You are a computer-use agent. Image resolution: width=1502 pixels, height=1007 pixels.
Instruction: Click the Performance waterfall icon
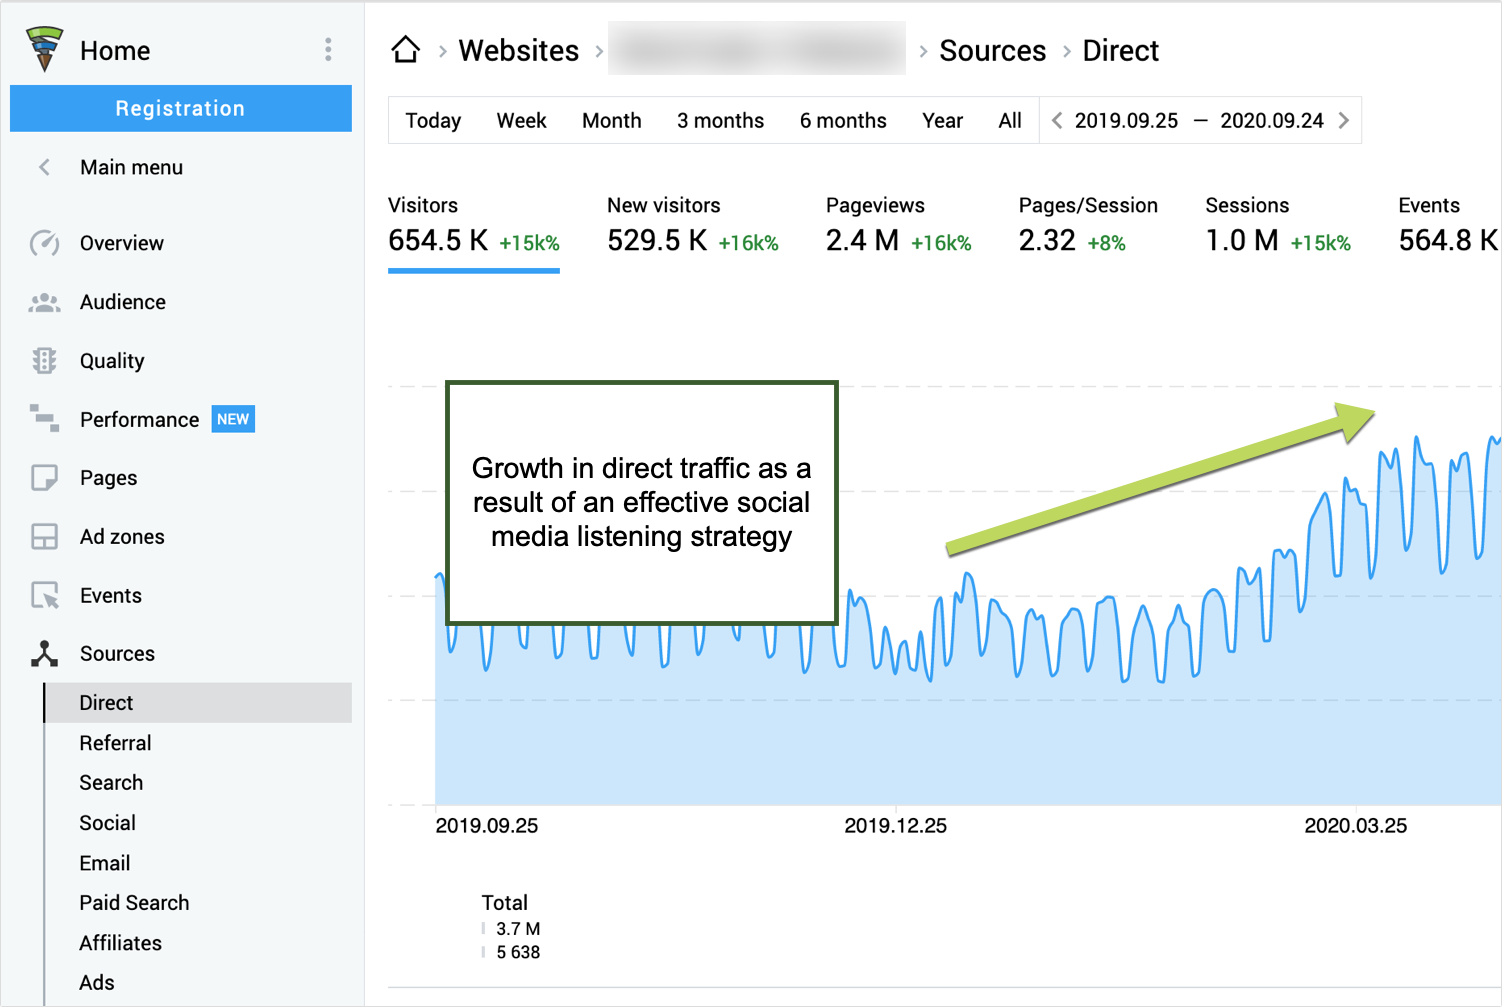click(x=44, y=419)
